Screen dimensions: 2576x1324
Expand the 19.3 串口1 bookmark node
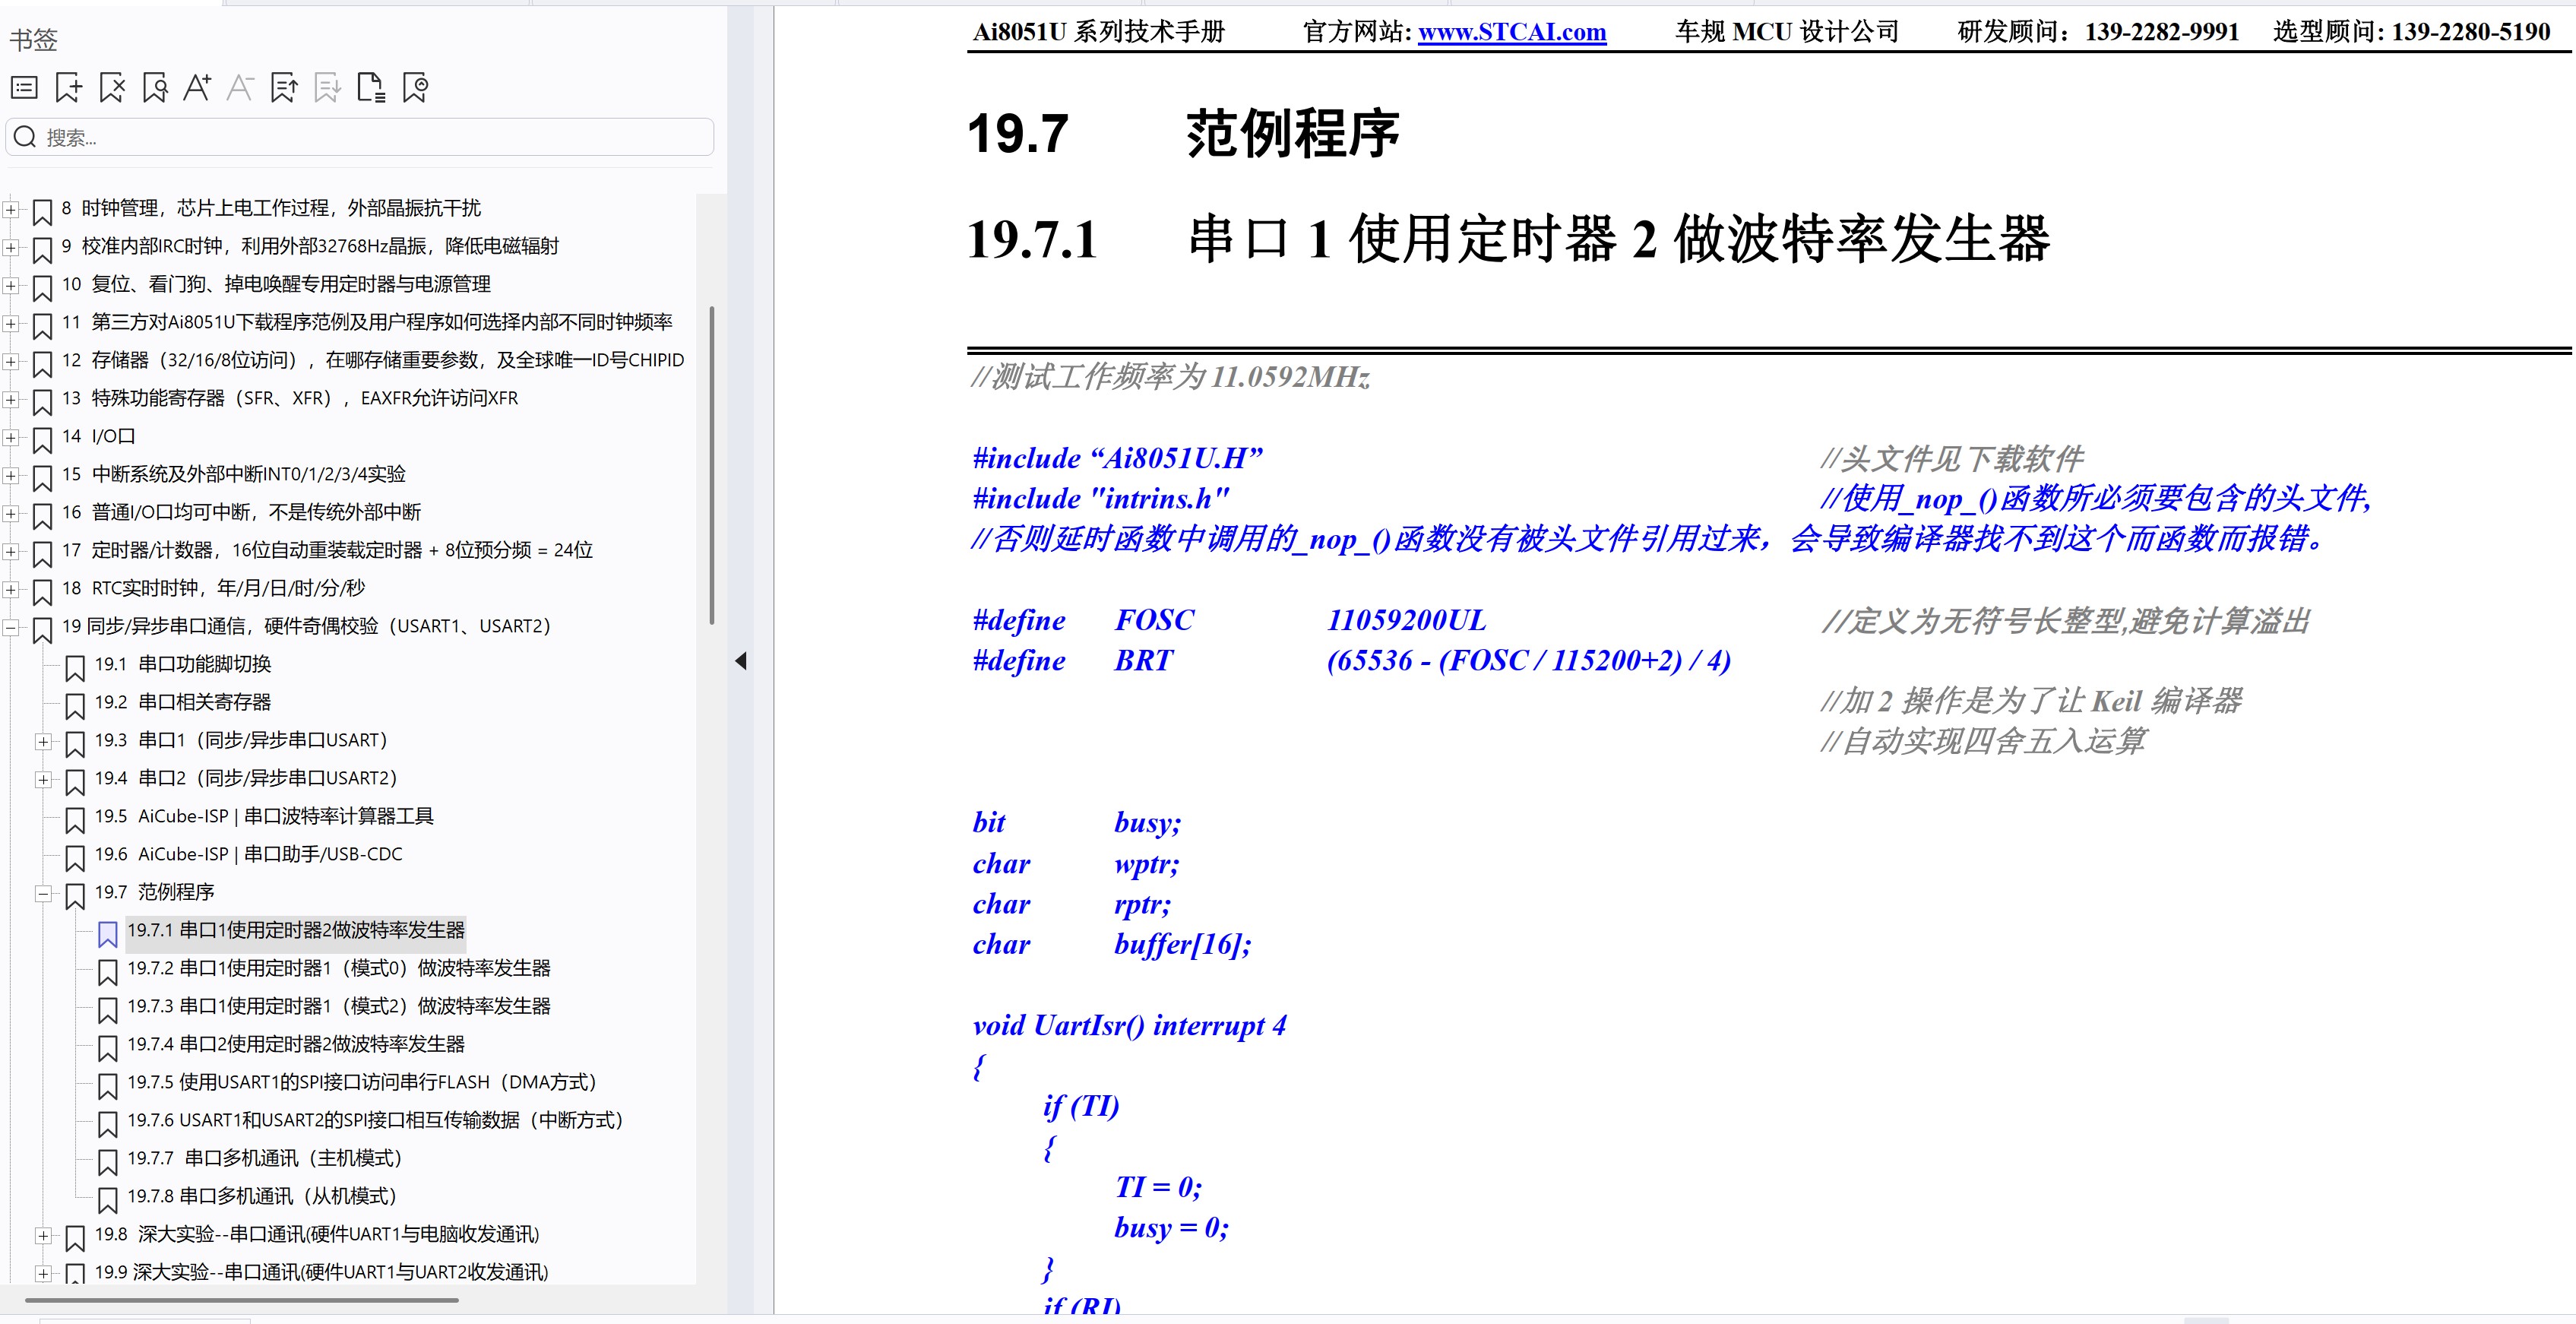coord(43,741)
